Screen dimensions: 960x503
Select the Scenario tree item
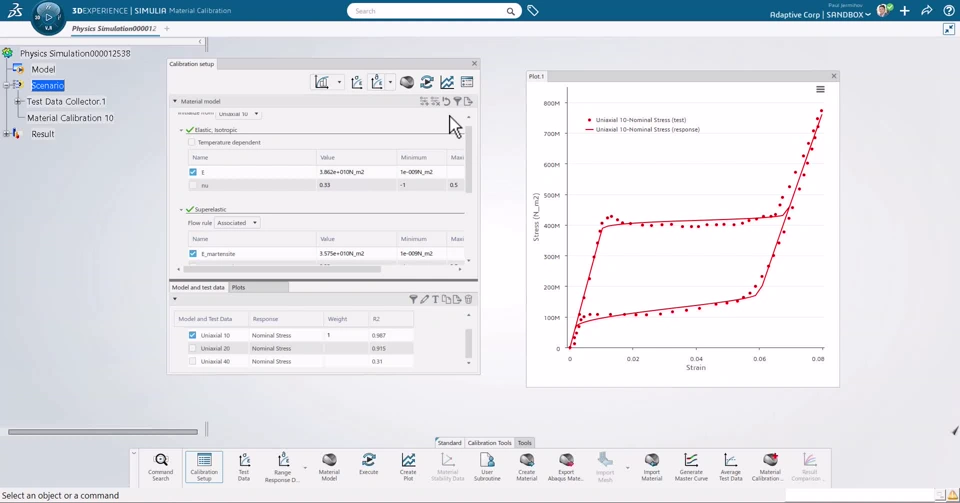pyautogui.click(x=48, y=86)
